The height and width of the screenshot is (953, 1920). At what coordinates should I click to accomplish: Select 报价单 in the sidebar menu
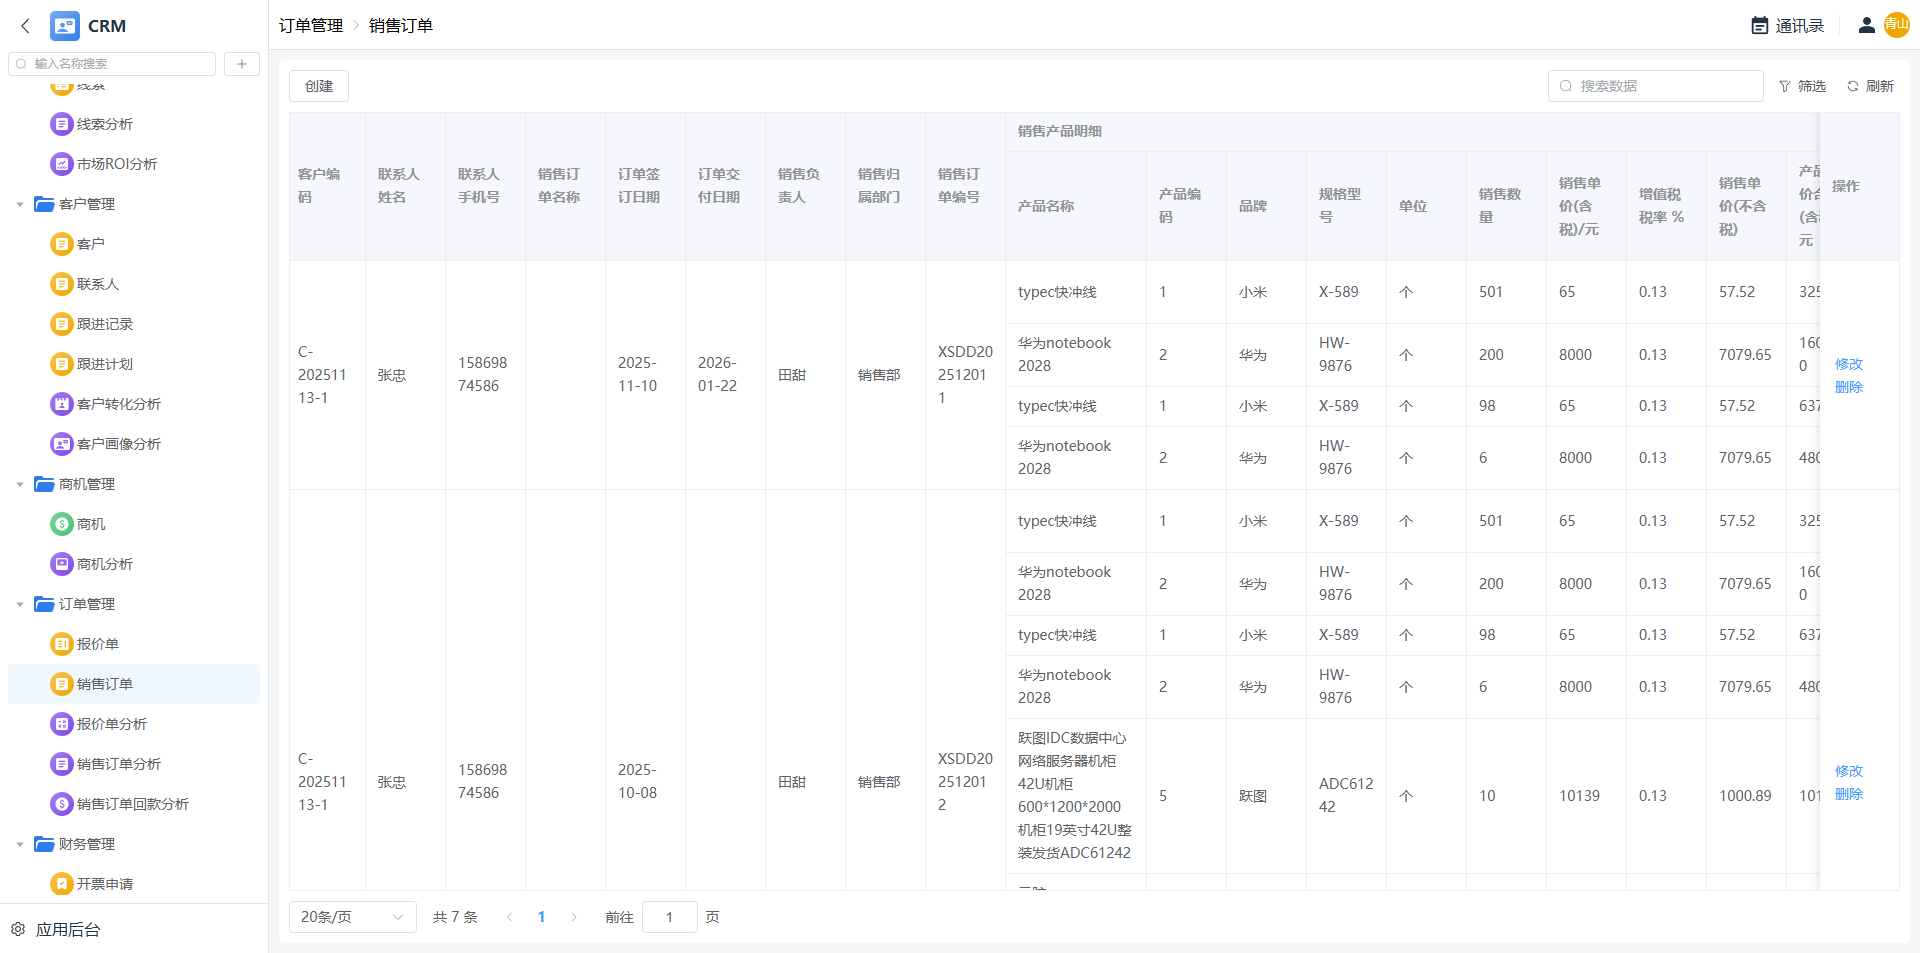97,644
